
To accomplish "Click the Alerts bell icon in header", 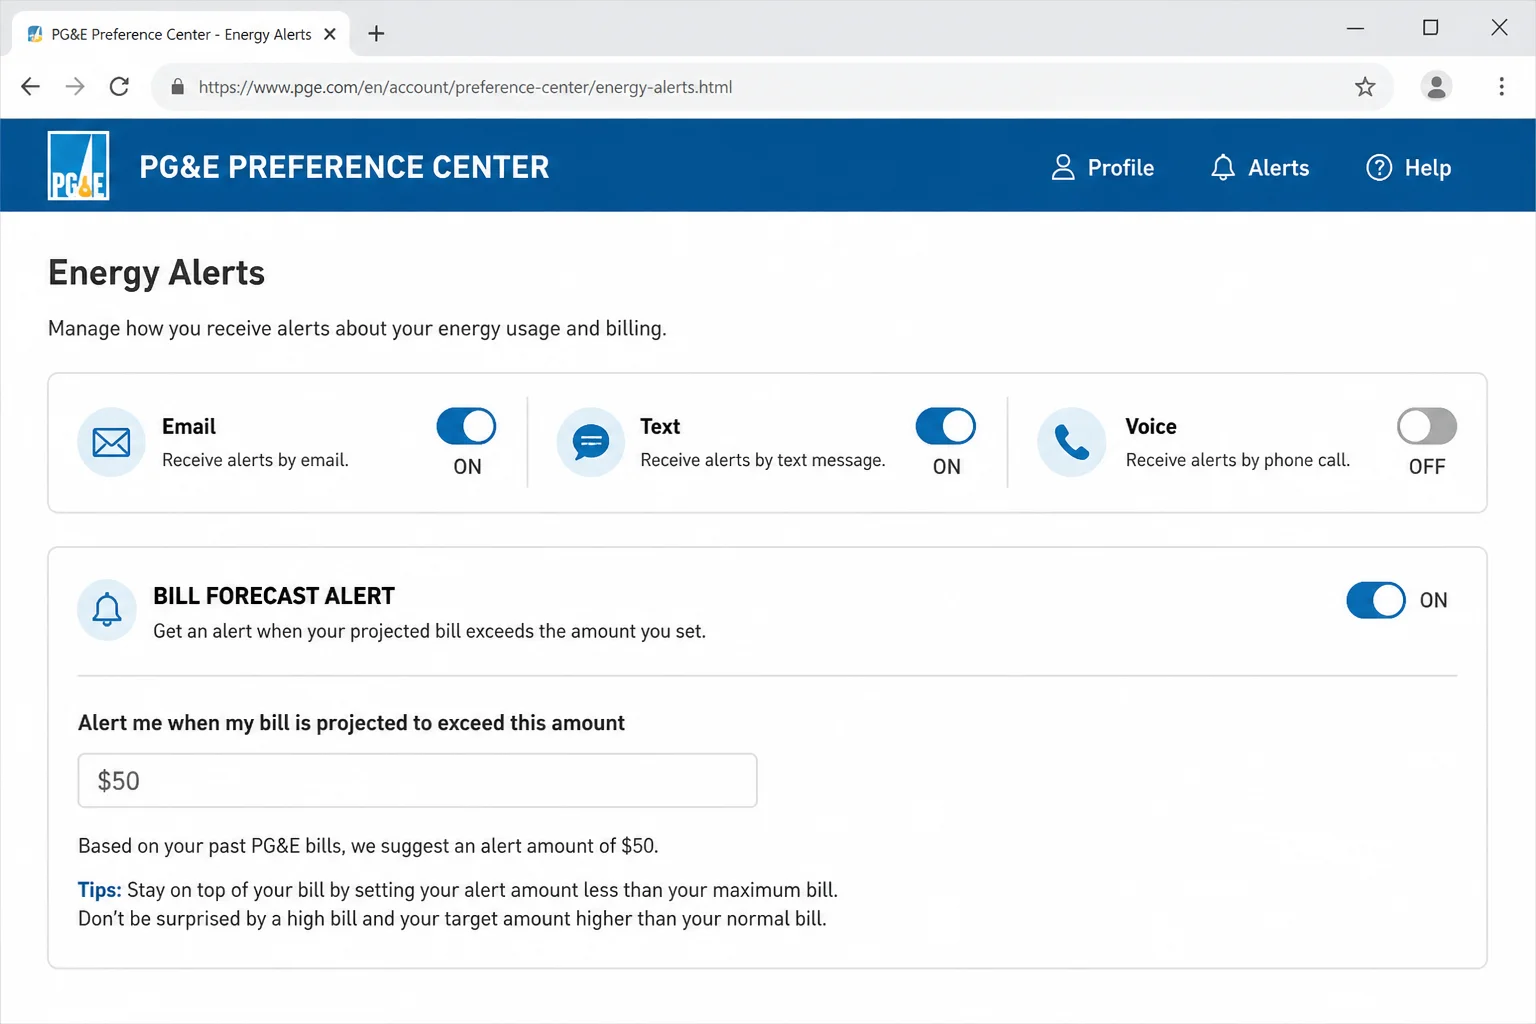I will 1223,167.
